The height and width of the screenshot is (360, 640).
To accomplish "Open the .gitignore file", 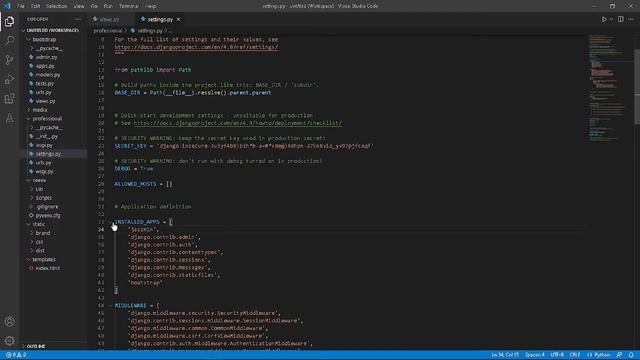I will click(x=47, y=207).
